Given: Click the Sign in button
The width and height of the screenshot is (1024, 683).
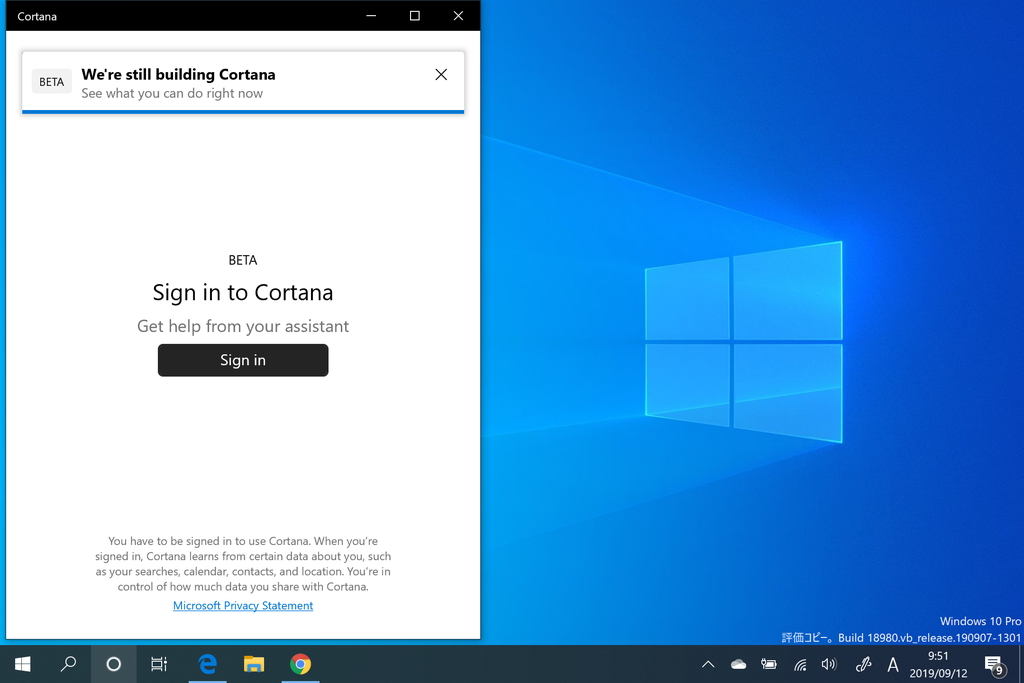Looking at the screenshot, I should [x=242, y=360].
